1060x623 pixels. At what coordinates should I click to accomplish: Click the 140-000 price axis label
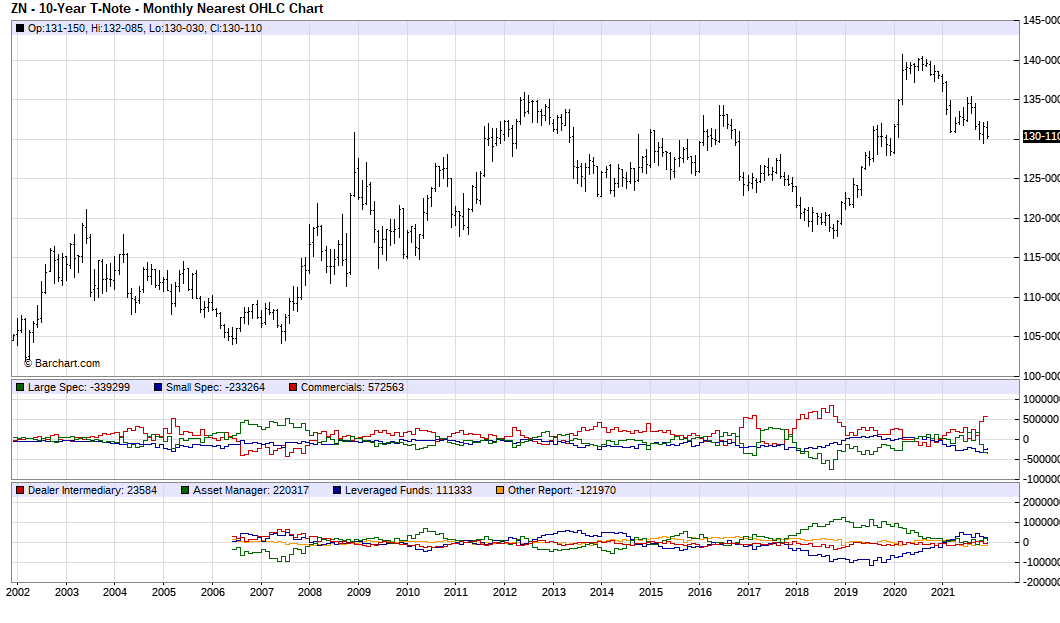(x=1040, y=60)
